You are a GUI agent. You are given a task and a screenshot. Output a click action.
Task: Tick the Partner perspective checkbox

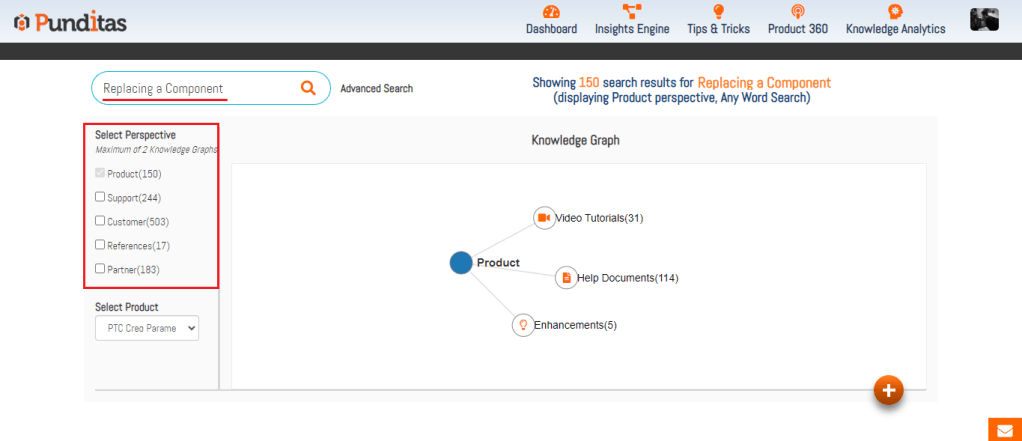[x=100, y=269]
